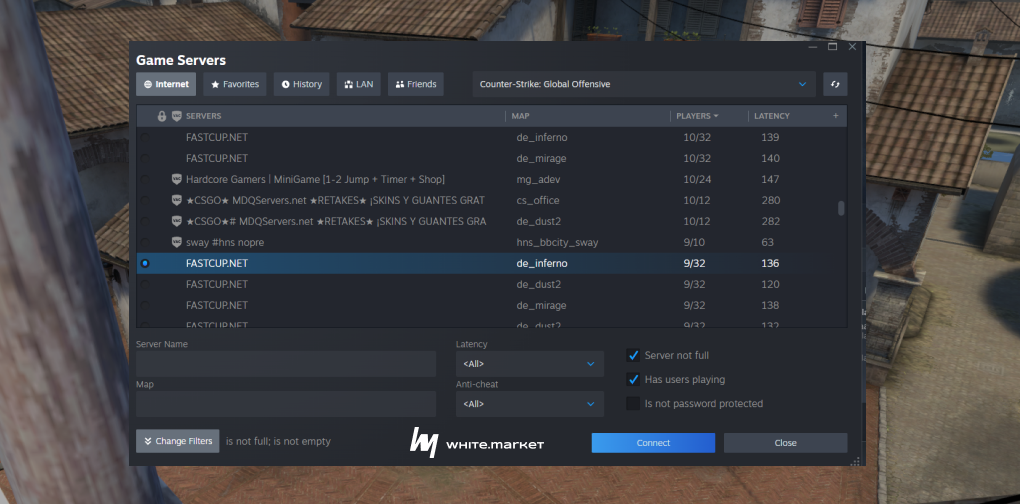The image size is (1020, 504).
Task: Close the Game Servers window
Action: [852, 47]
